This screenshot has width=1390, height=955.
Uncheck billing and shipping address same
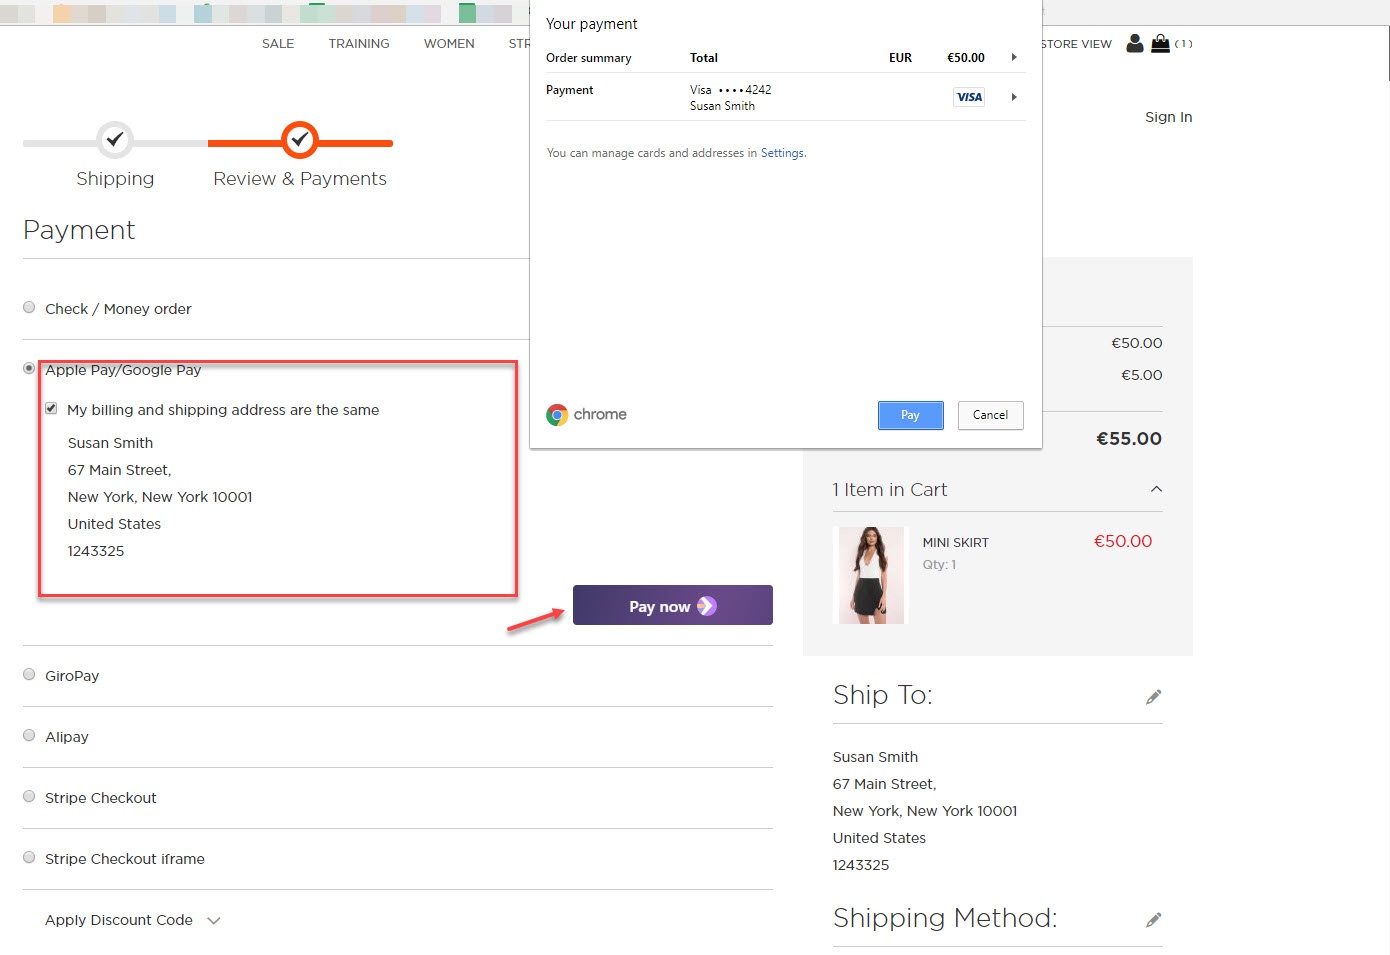coord(51,409)
